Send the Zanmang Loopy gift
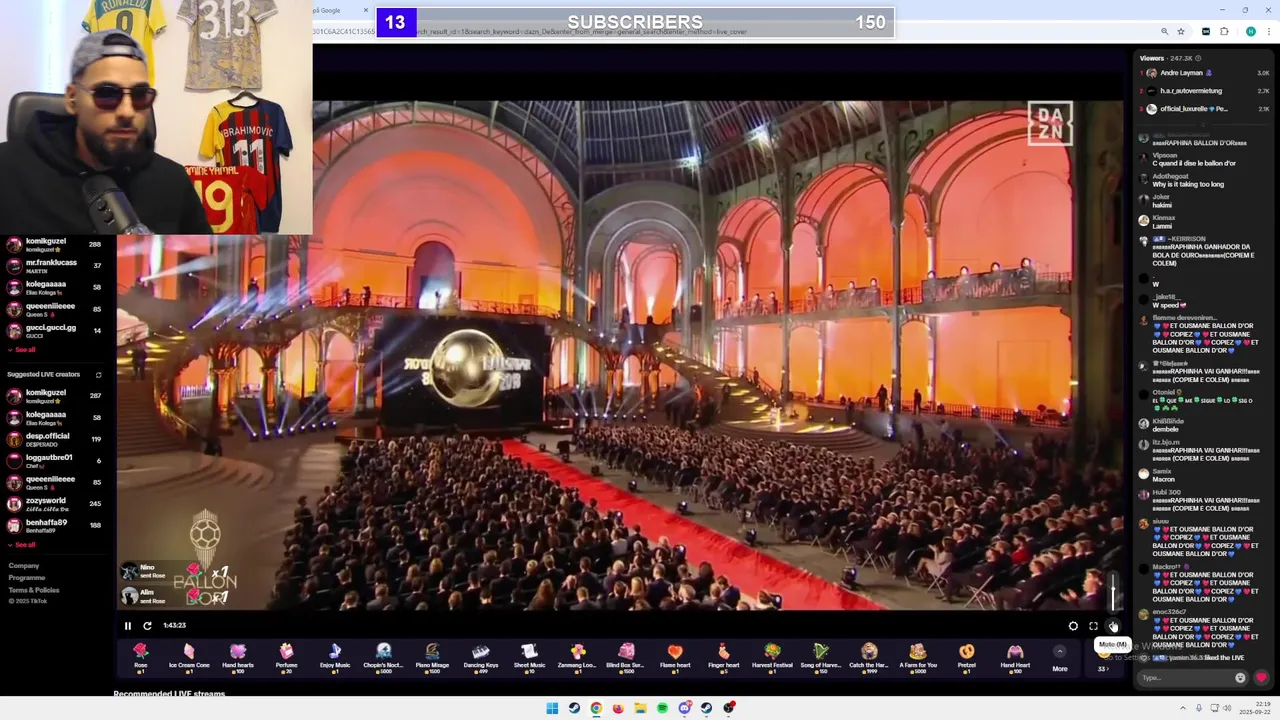This screenshot has width=1280, height=720. pyautogui.click(x=577, y=656)
